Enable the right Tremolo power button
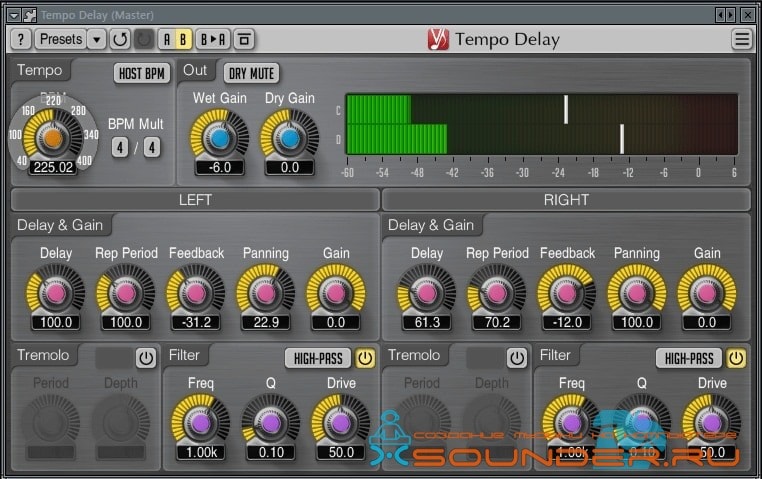Viewport: 762px width, 479px height. click(517, 358)
